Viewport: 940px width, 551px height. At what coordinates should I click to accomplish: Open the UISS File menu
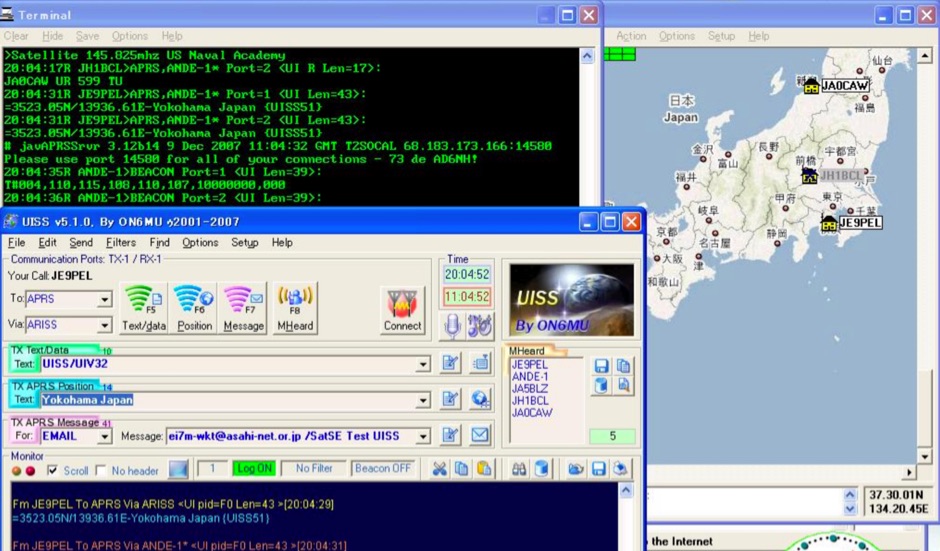pos(16,242)
